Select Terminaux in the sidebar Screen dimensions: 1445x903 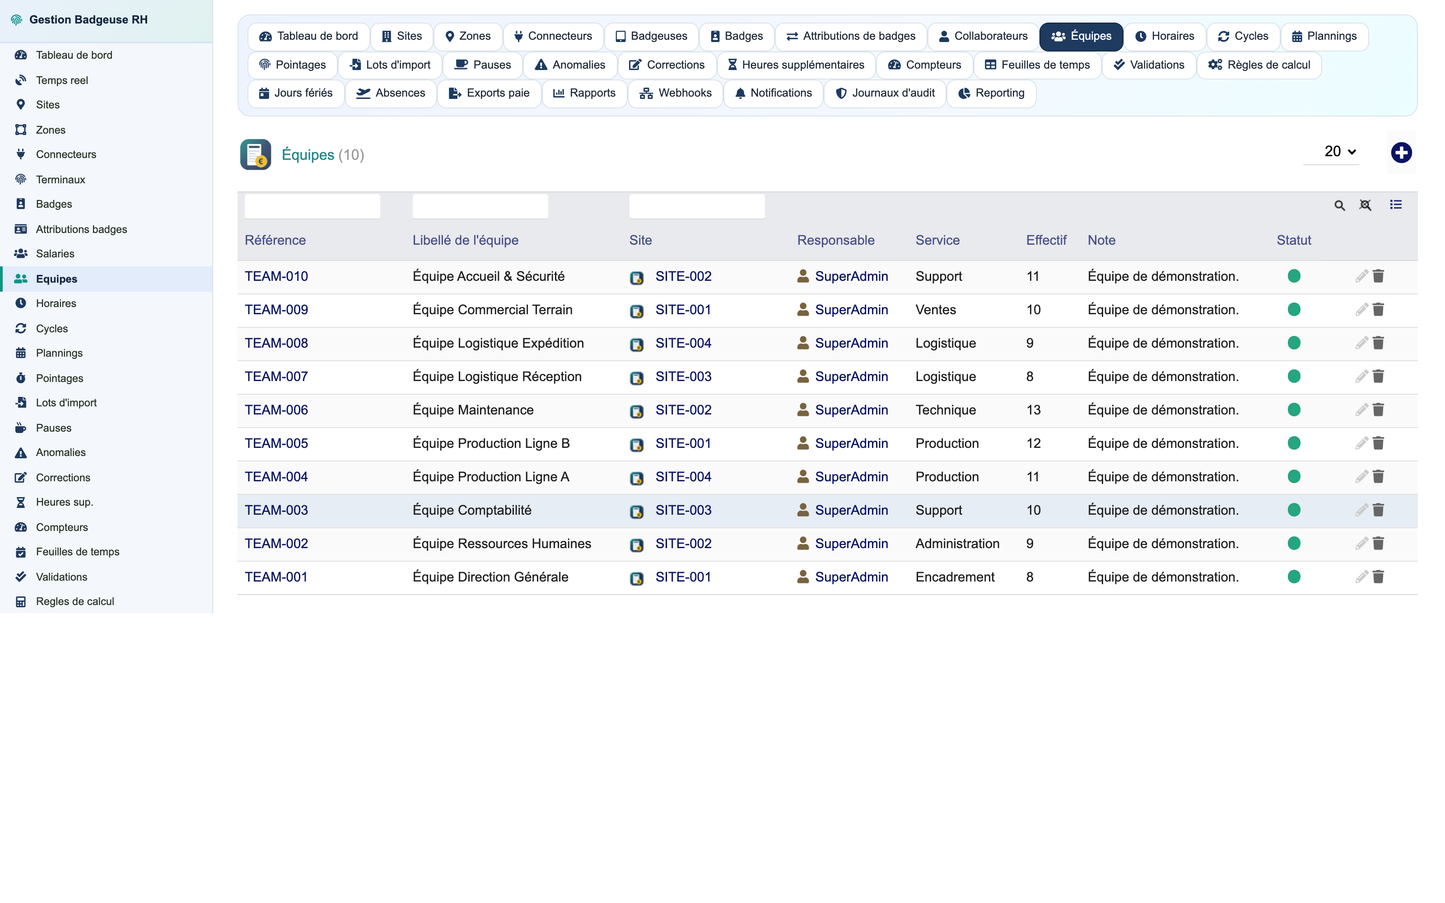point(106,180)
